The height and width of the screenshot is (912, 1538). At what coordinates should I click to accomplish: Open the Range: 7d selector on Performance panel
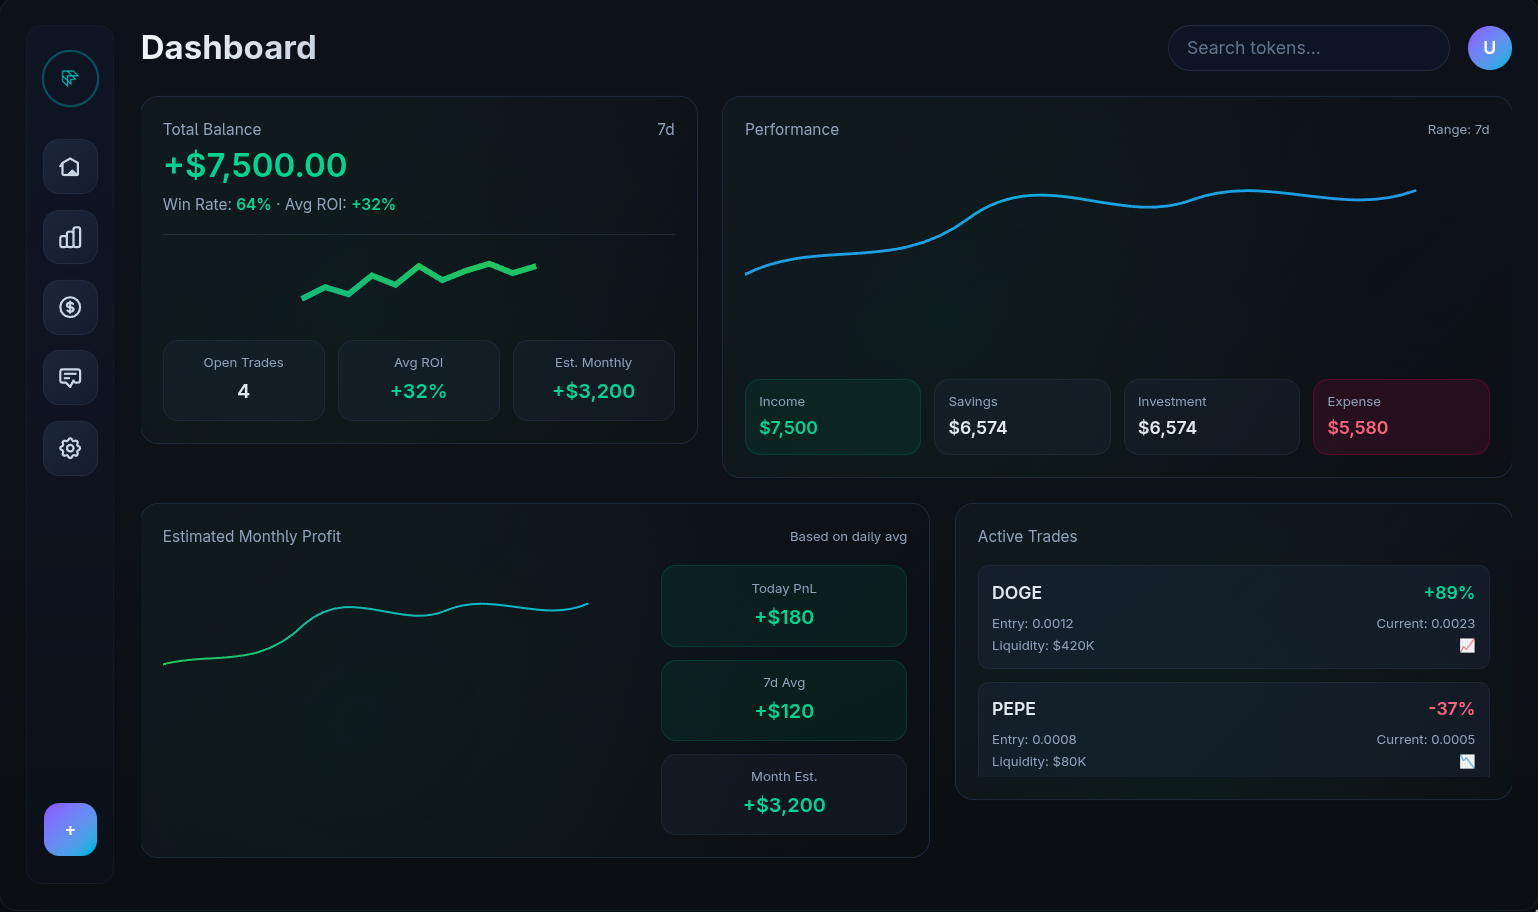(x=1458, y=129)
